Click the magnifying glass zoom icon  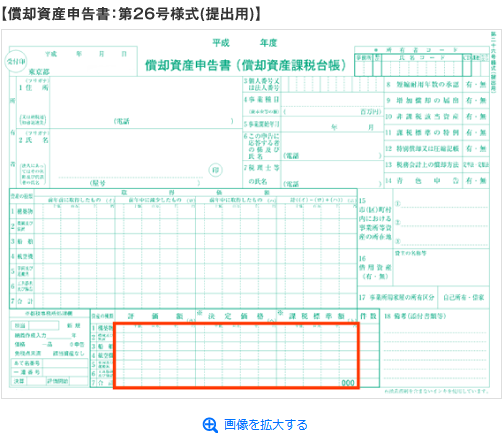[x=210, y=425]
